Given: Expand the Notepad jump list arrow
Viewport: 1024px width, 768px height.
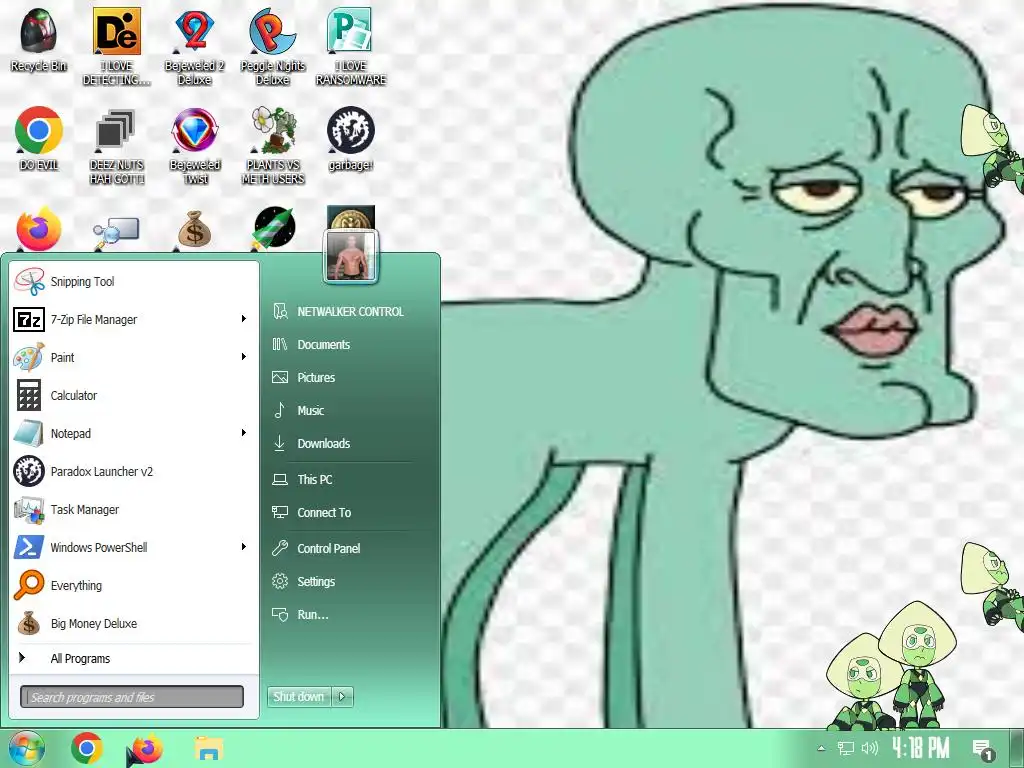Looking at the screenshot, I should pyautogui.click(x=244, y=432).
